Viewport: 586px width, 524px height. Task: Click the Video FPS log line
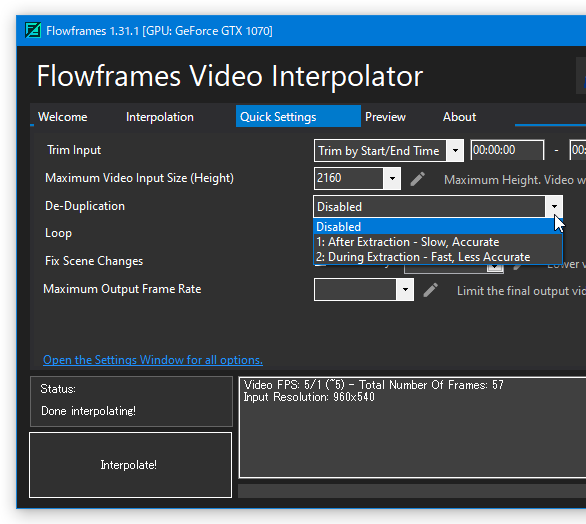coord(373,385)
